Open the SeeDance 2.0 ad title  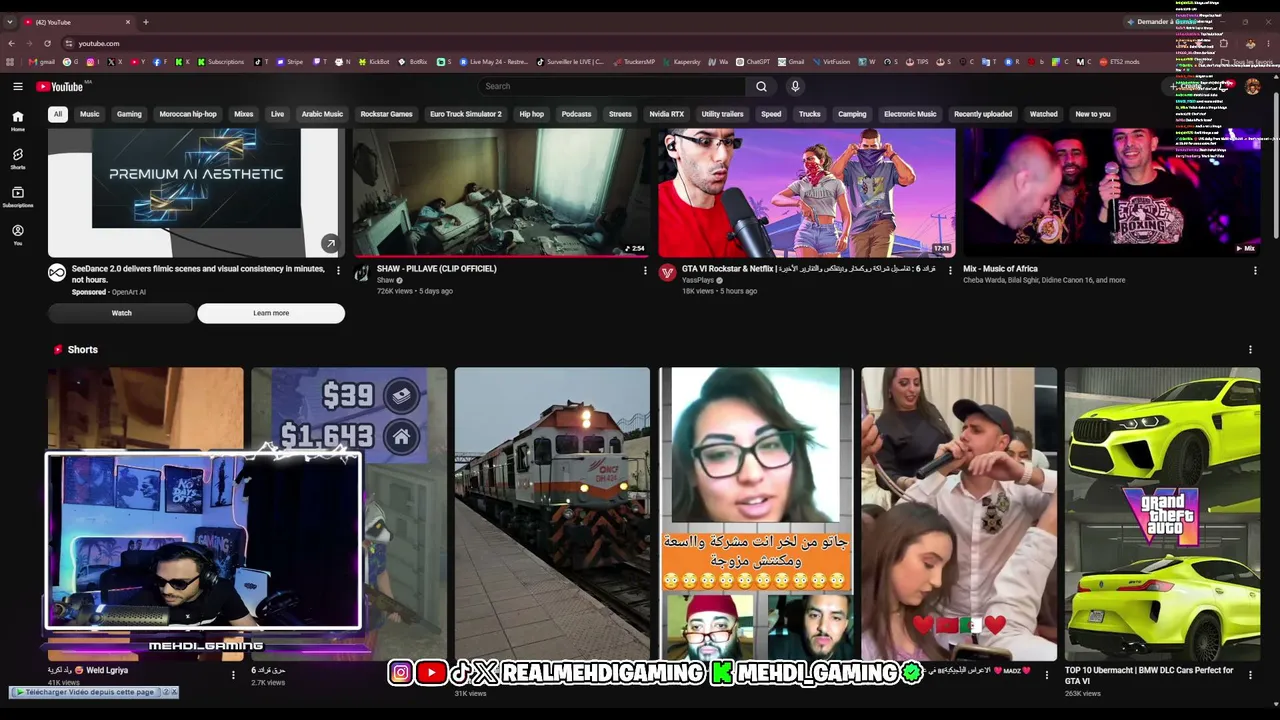click(x=198, y=274)
